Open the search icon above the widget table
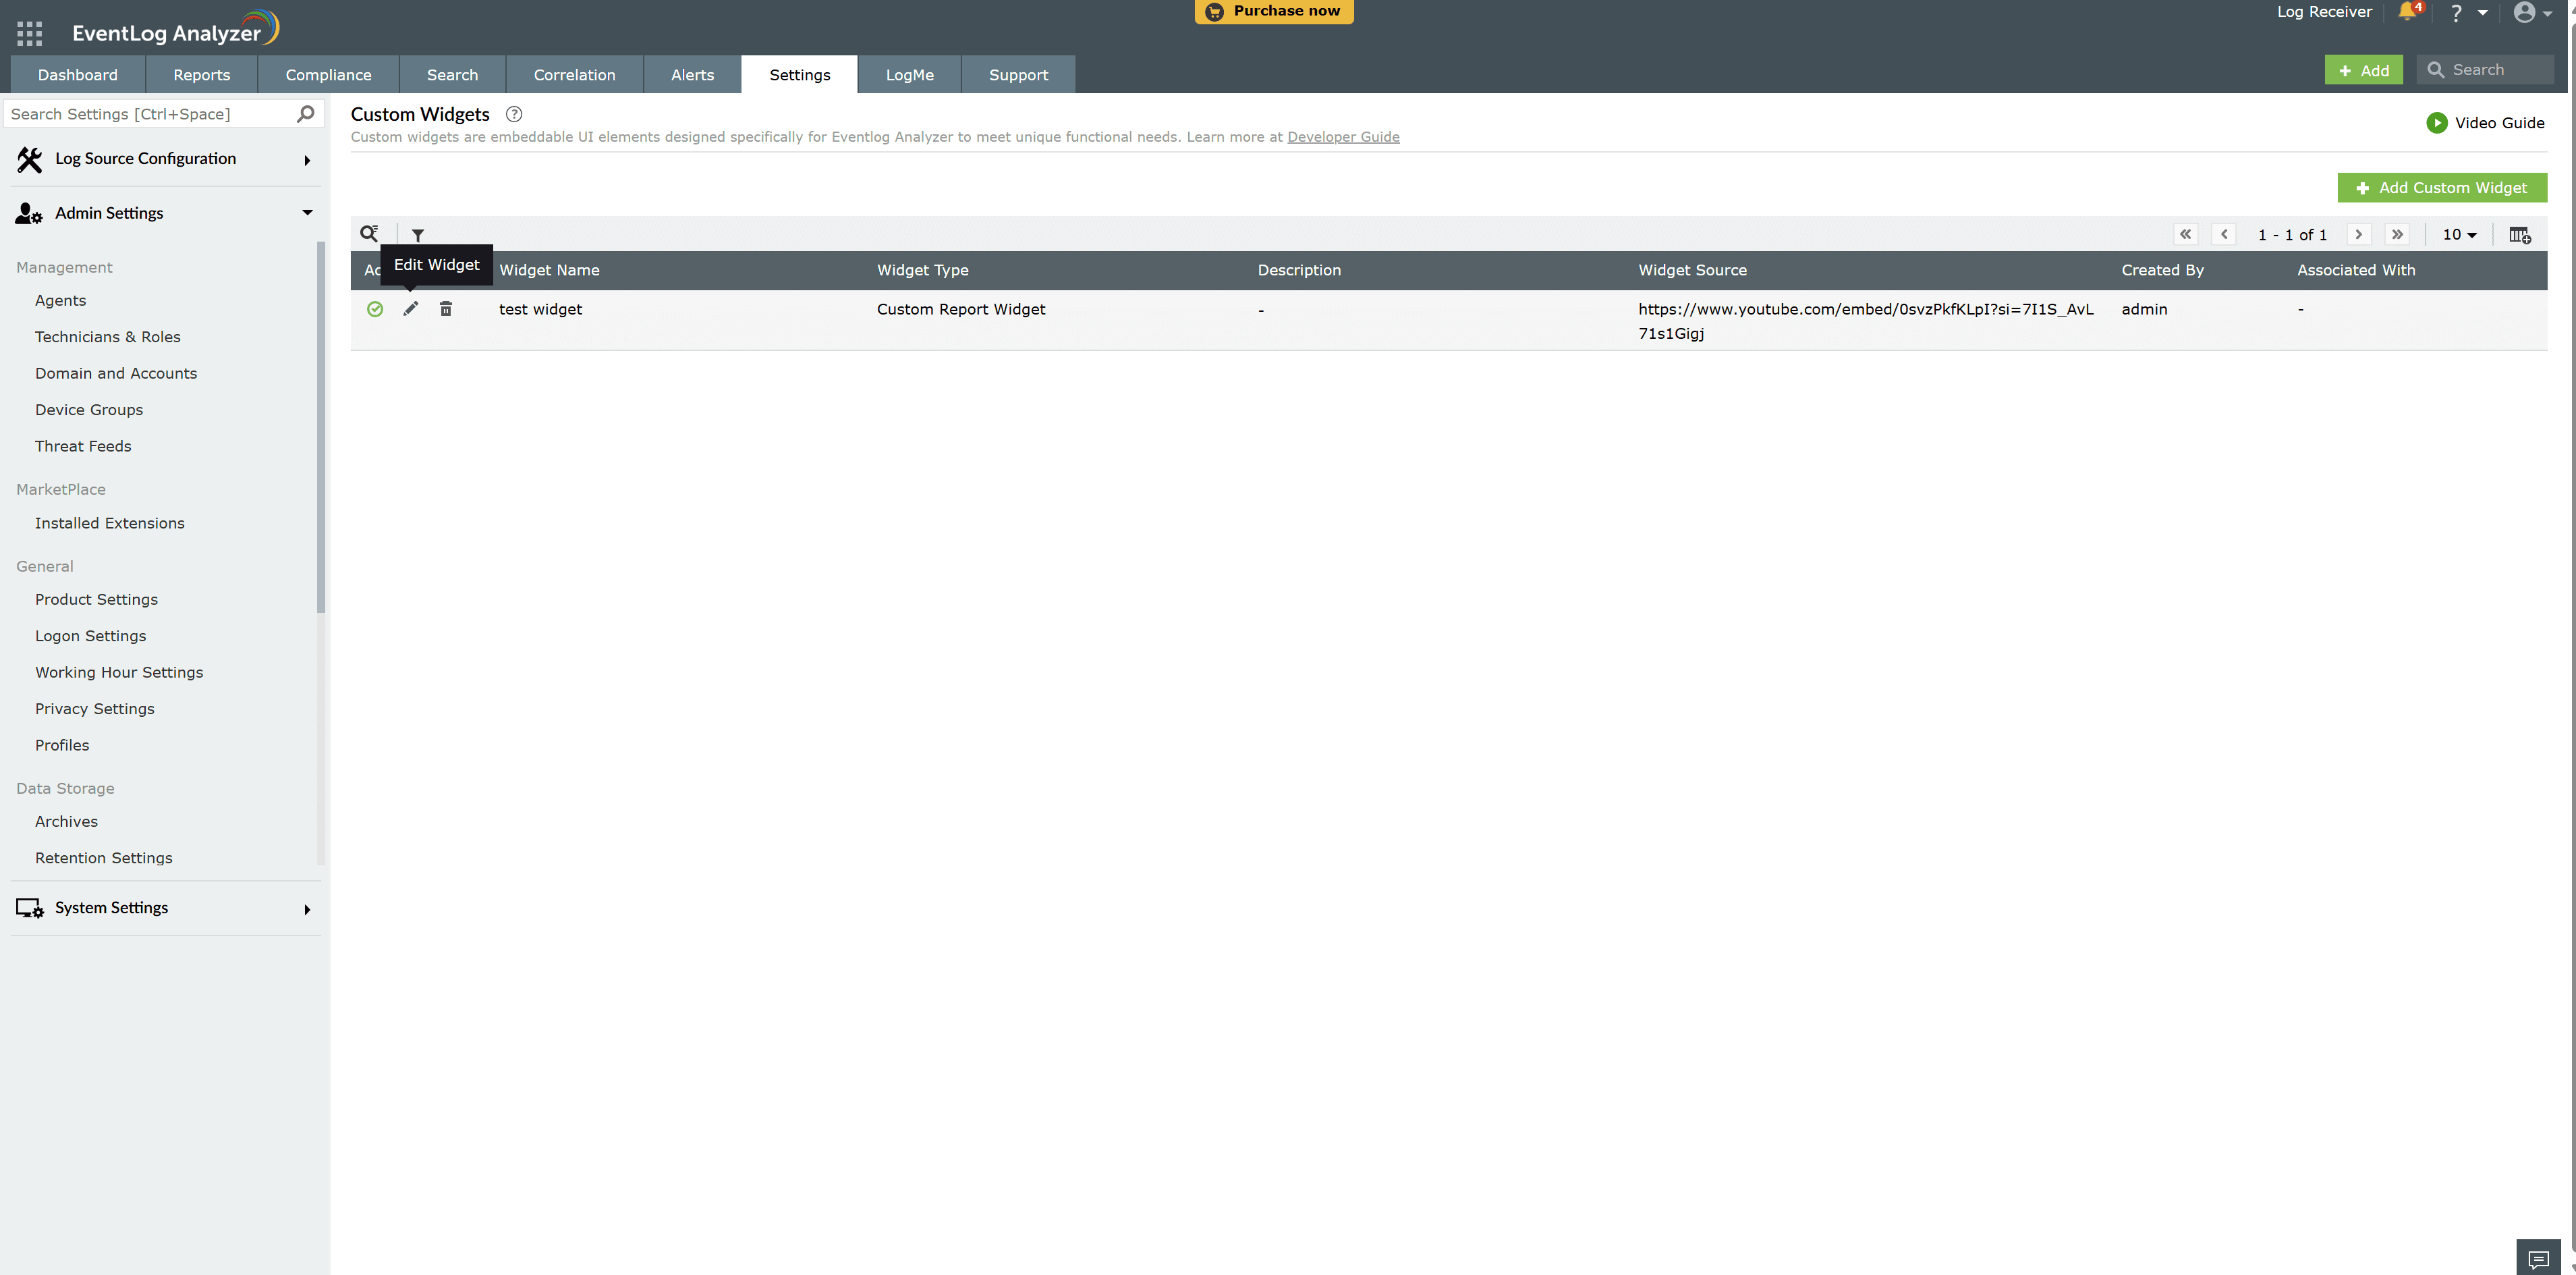 pos(370,233)
